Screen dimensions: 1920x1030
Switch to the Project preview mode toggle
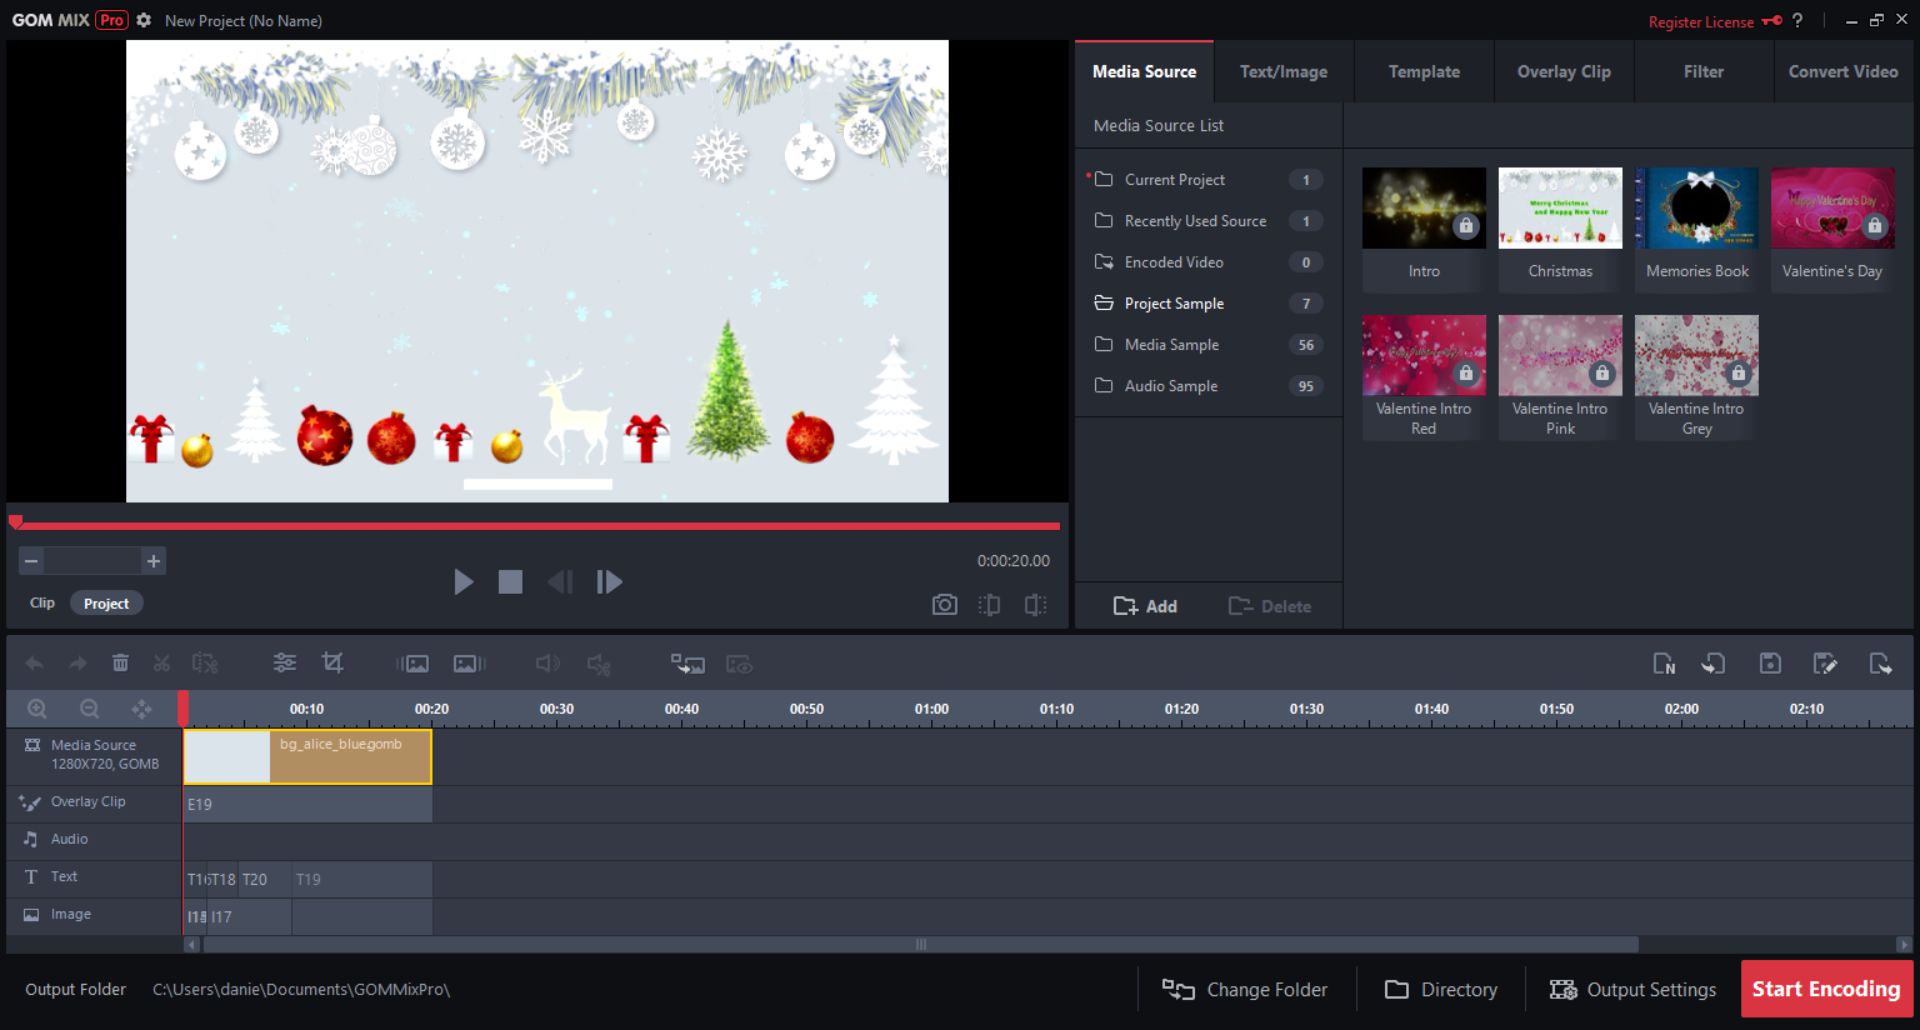(x=106, y=602)
